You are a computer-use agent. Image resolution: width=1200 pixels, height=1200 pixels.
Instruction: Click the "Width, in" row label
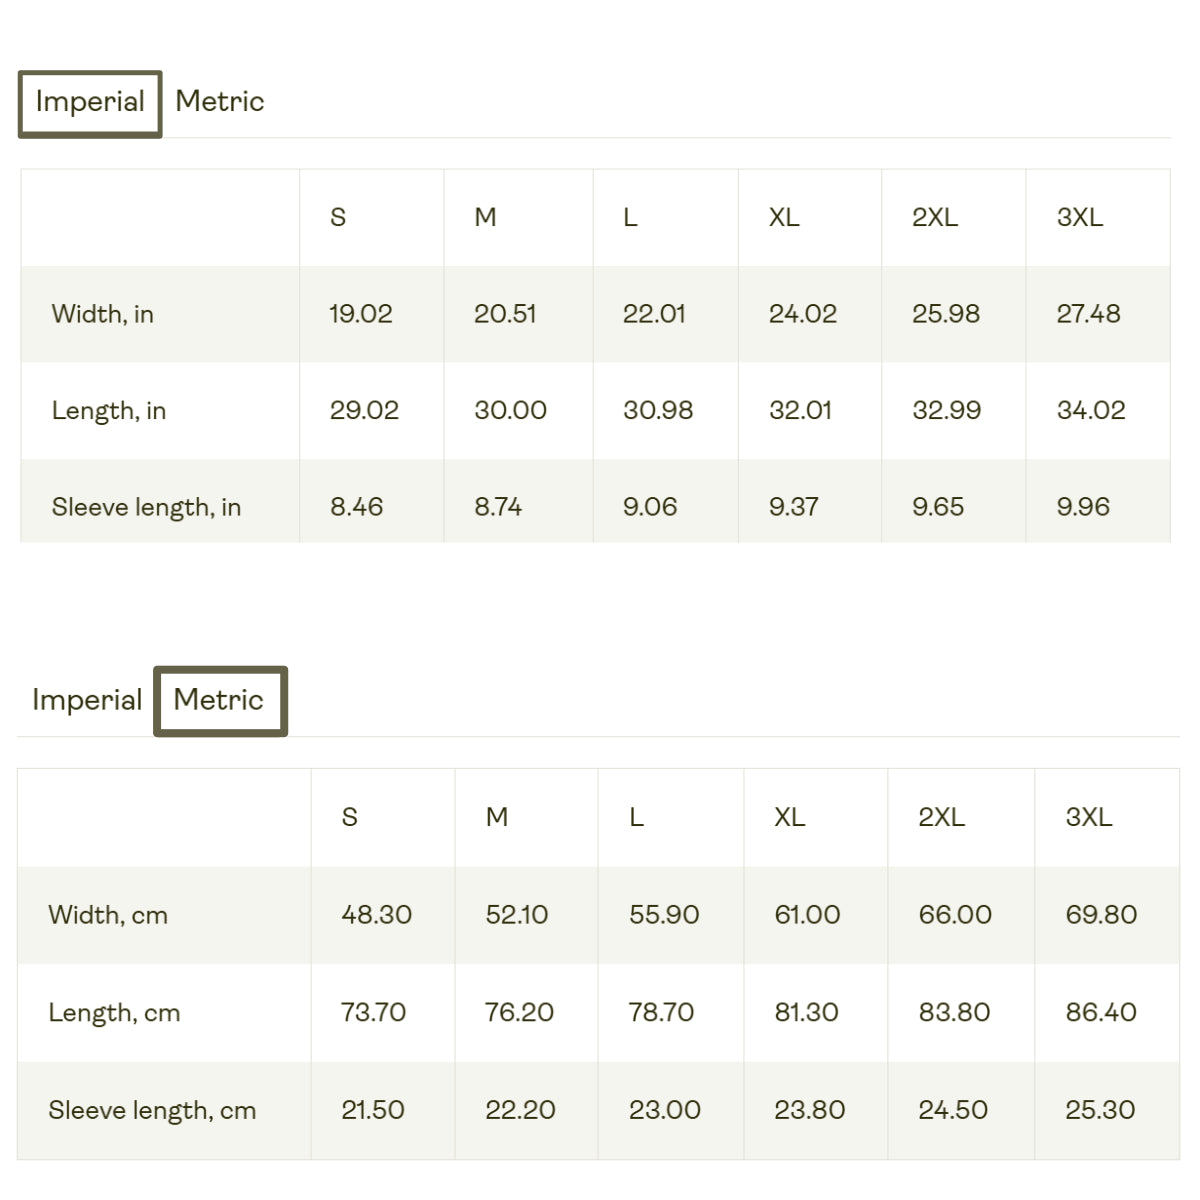103,314
